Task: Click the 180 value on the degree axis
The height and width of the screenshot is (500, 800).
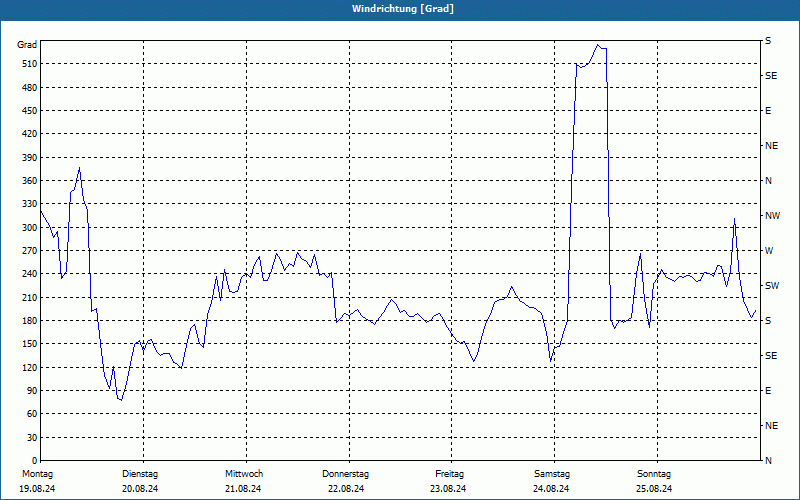Action: click(30, 321)
